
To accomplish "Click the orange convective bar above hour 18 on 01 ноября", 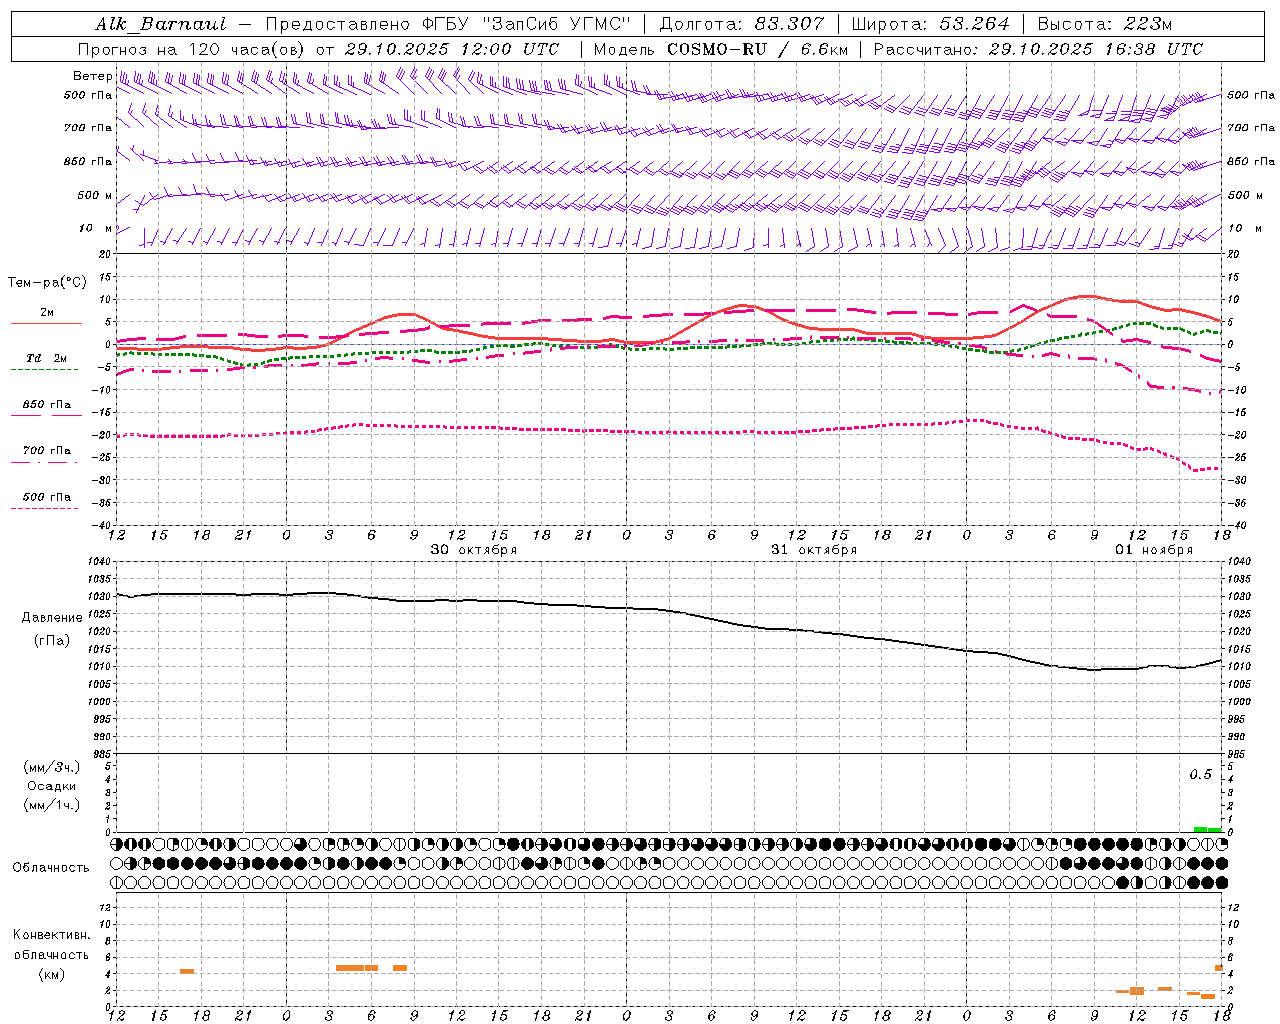I will point(1219,968).
